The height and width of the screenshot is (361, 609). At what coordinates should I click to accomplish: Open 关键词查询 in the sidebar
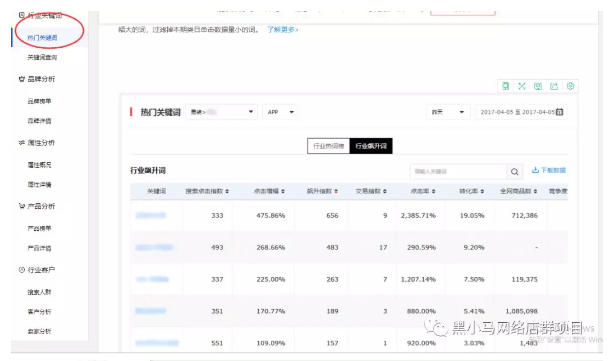42,58
